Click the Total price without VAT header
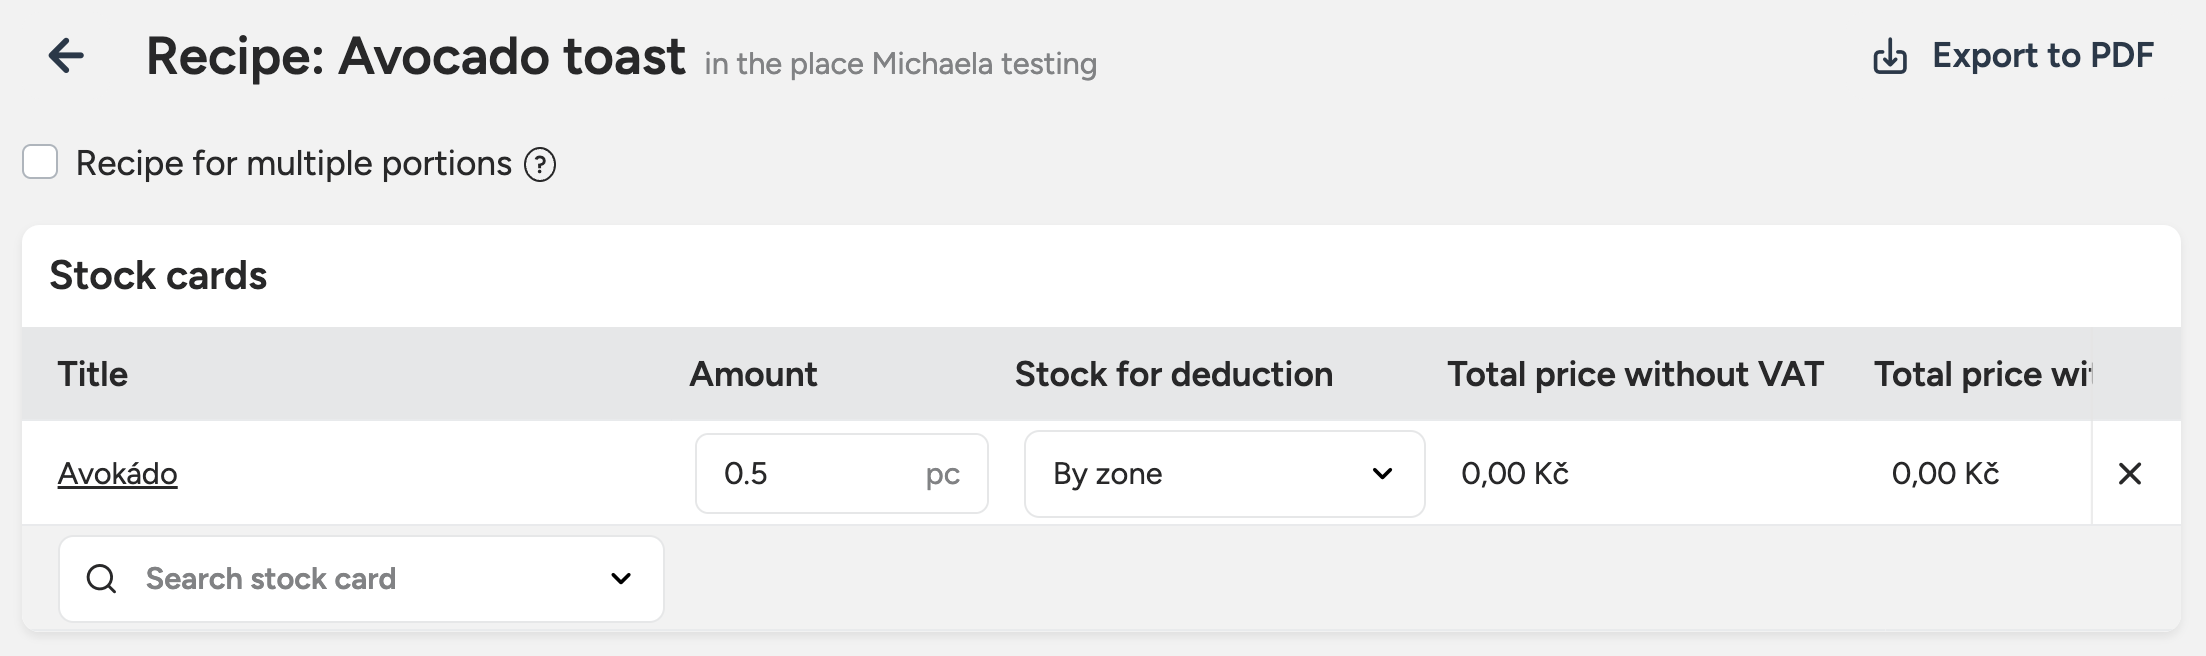 click(1635, 374)
